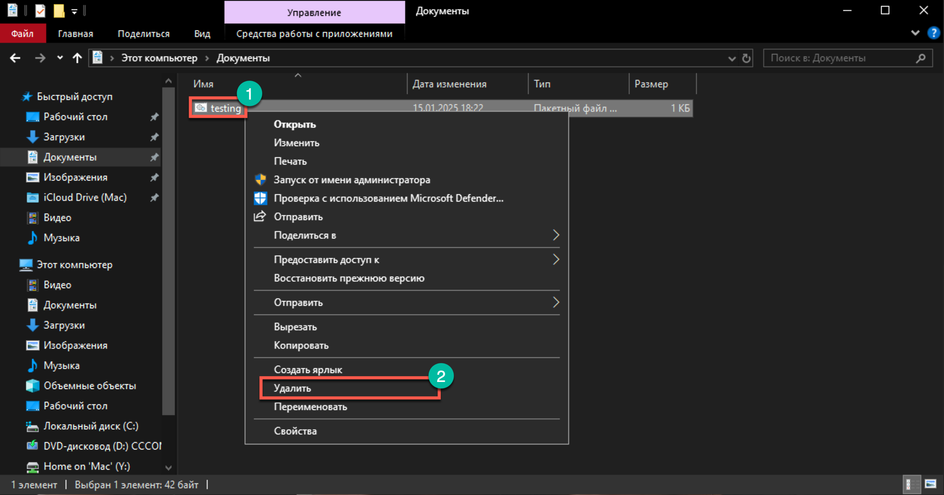
Task: Go up one folder level arrow
Action: (x=77, y=58)
